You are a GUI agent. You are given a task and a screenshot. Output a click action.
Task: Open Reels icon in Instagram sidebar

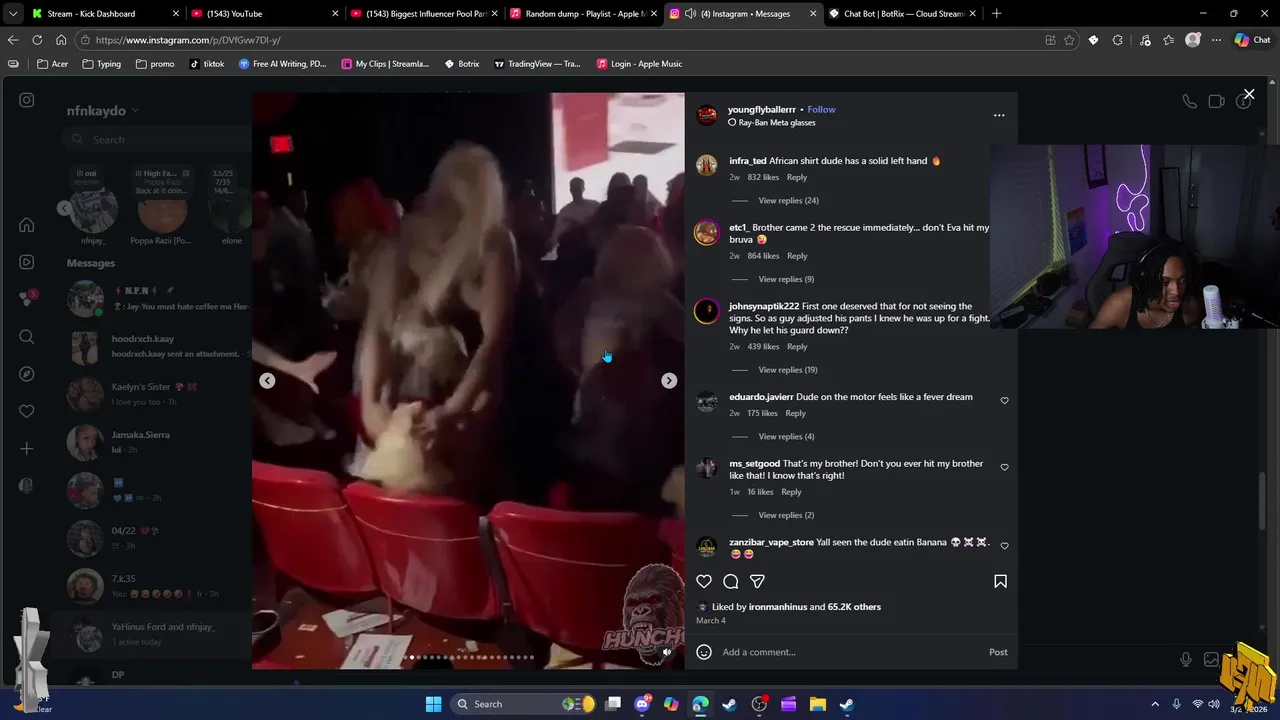(x=27, y=262)
